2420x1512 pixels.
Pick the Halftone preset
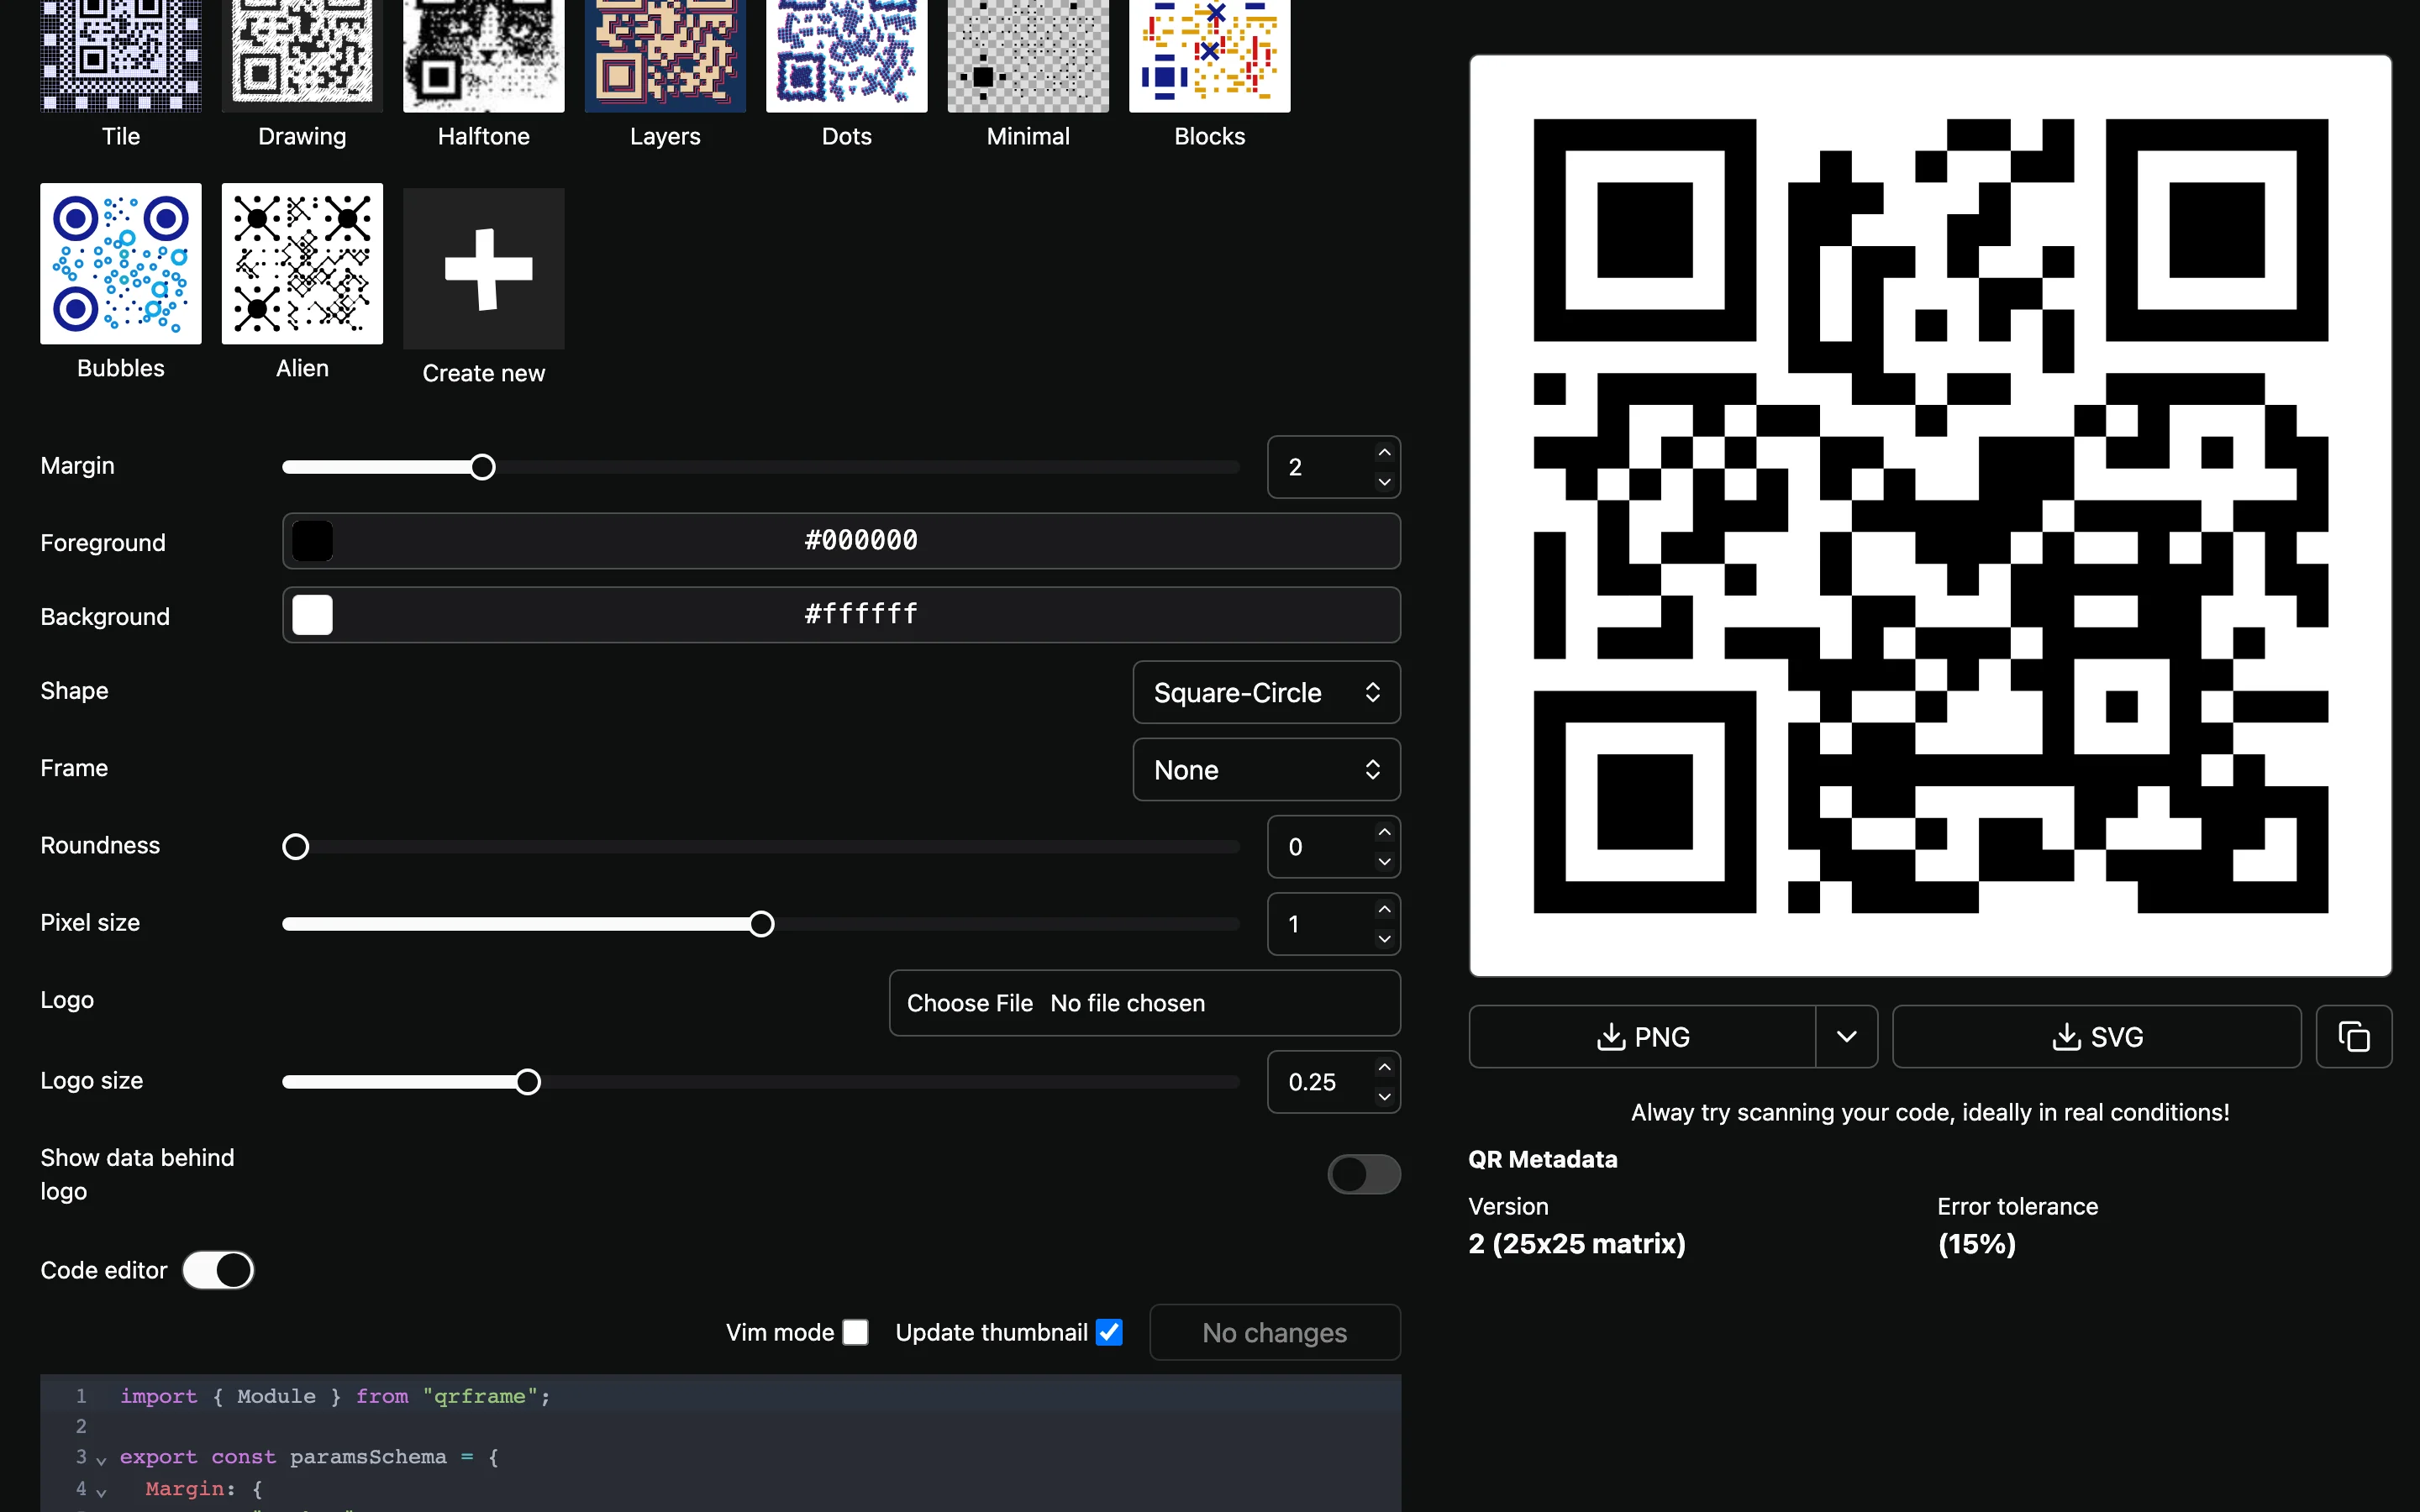point(483,55)
